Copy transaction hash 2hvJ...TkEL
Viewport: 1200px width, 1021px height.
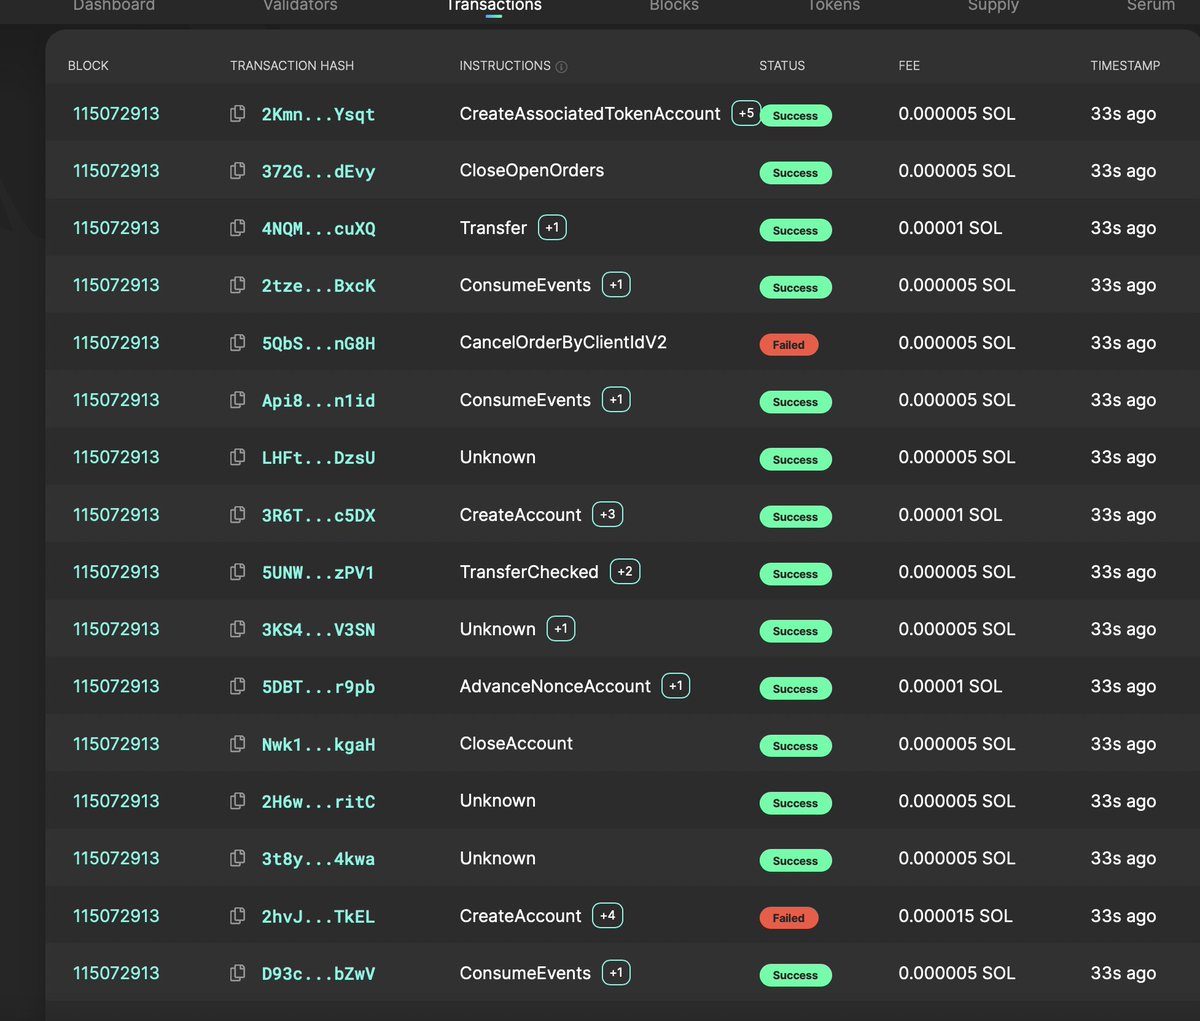(238, 916)
